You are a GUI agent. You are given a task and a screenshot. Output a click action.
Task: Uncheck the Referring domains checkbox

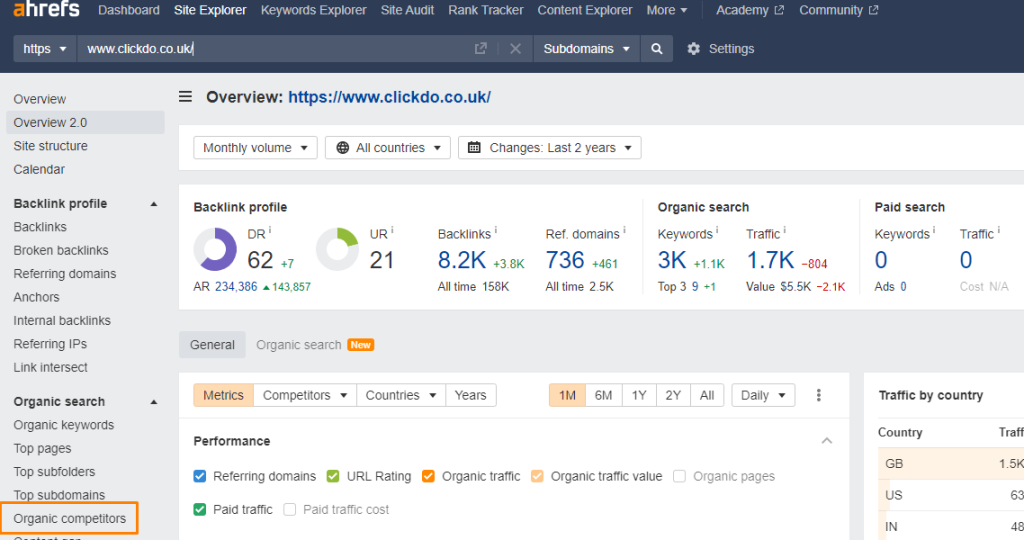(x=200, y=476)
